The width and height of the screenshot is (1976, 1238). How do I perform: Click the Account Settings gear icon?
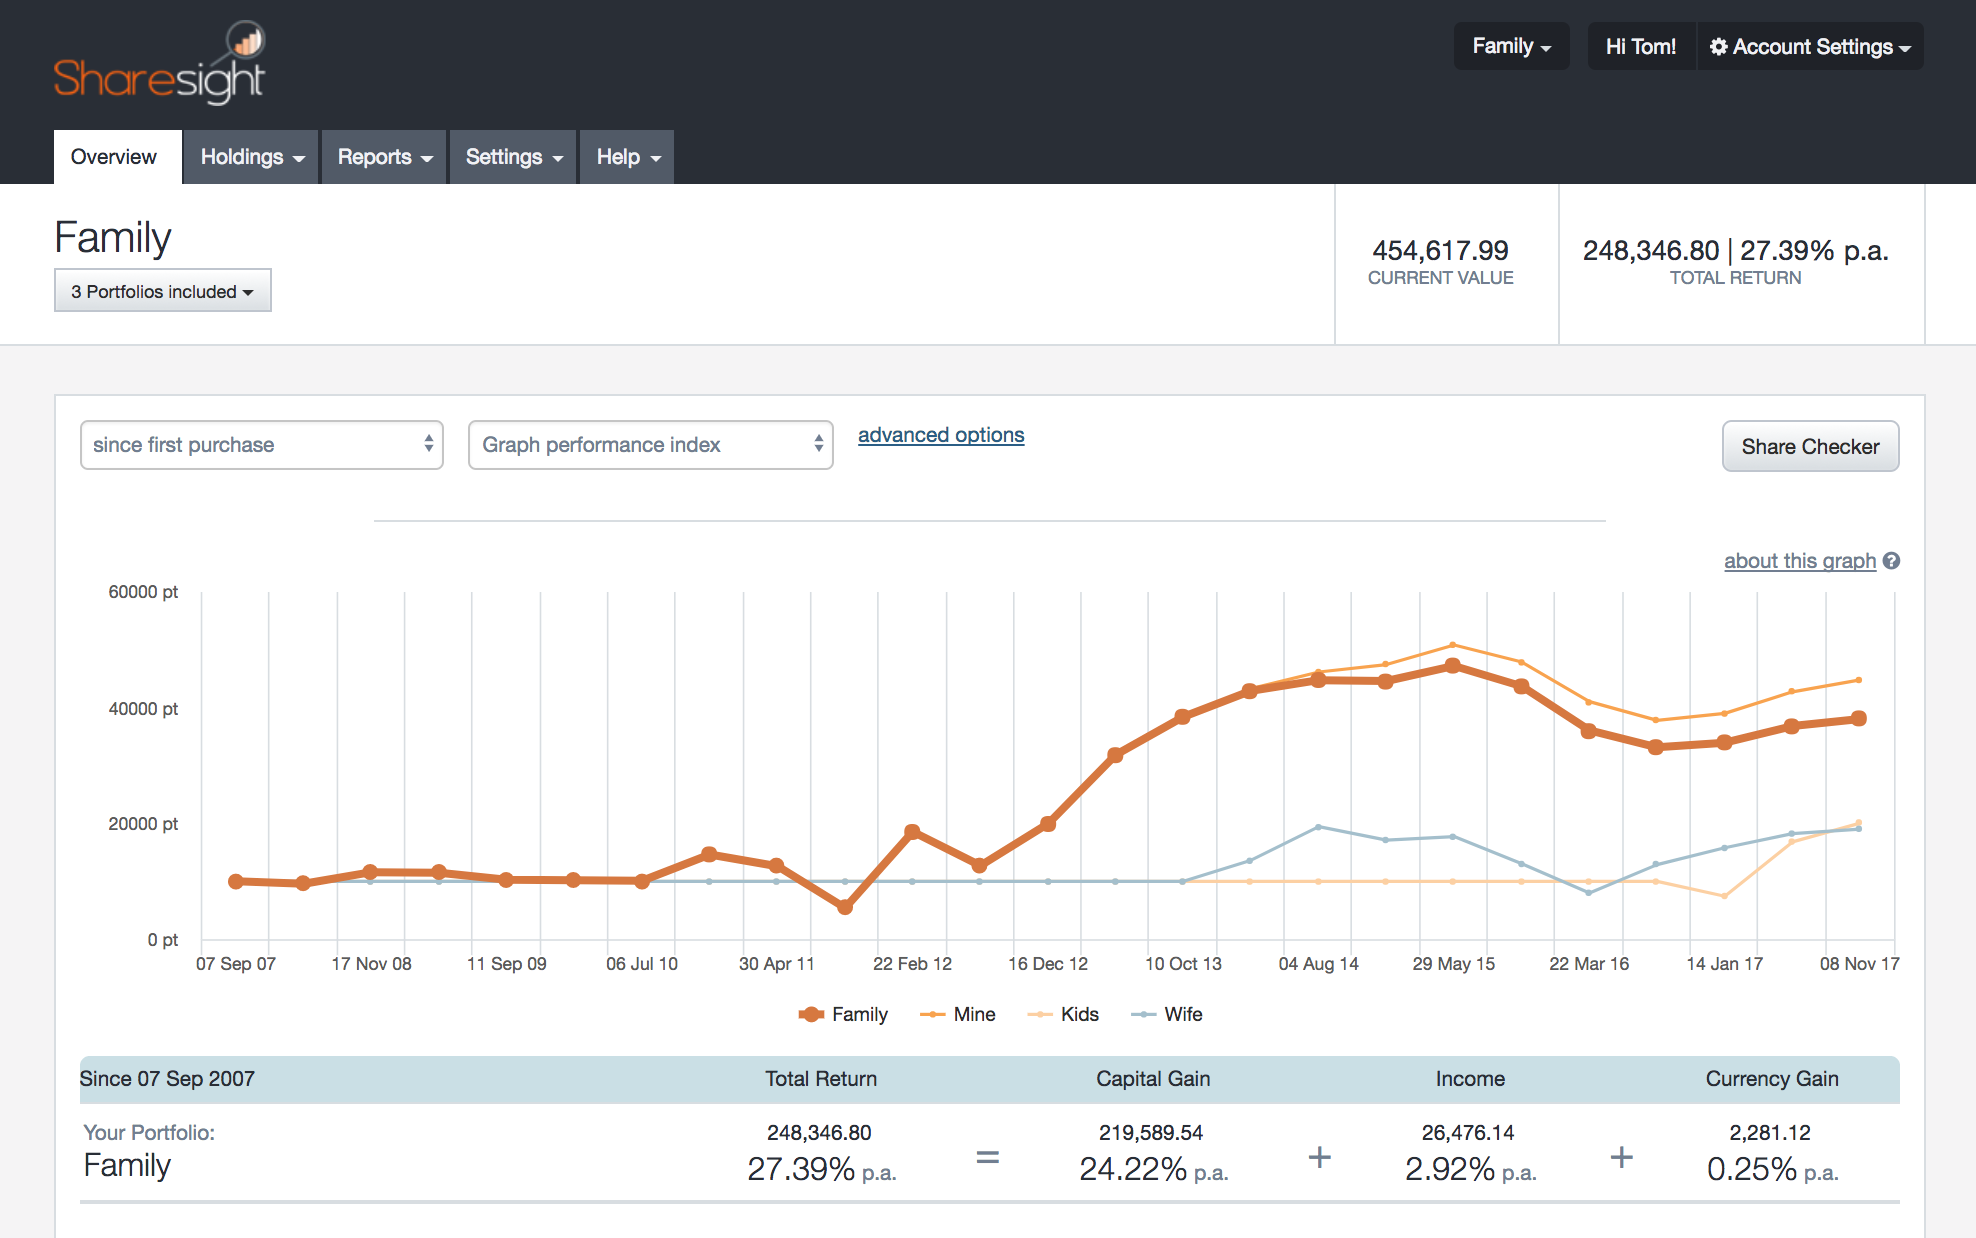point(1718,47)
